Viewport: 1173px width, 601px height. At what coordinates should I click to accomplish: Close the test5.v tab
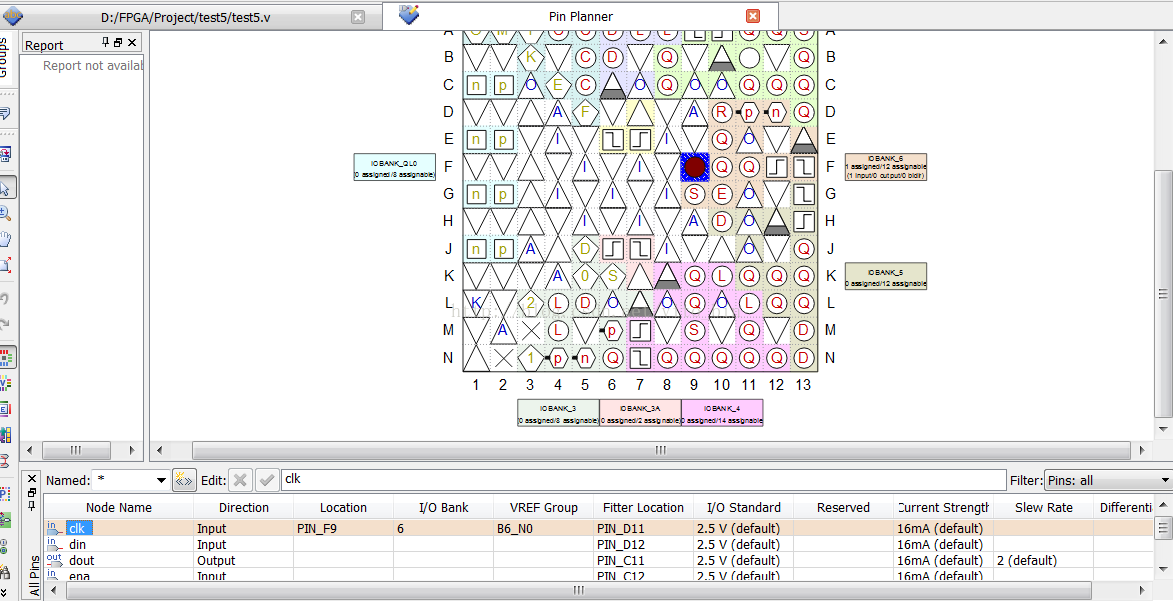pyautogui.click(x=358, y=16)
